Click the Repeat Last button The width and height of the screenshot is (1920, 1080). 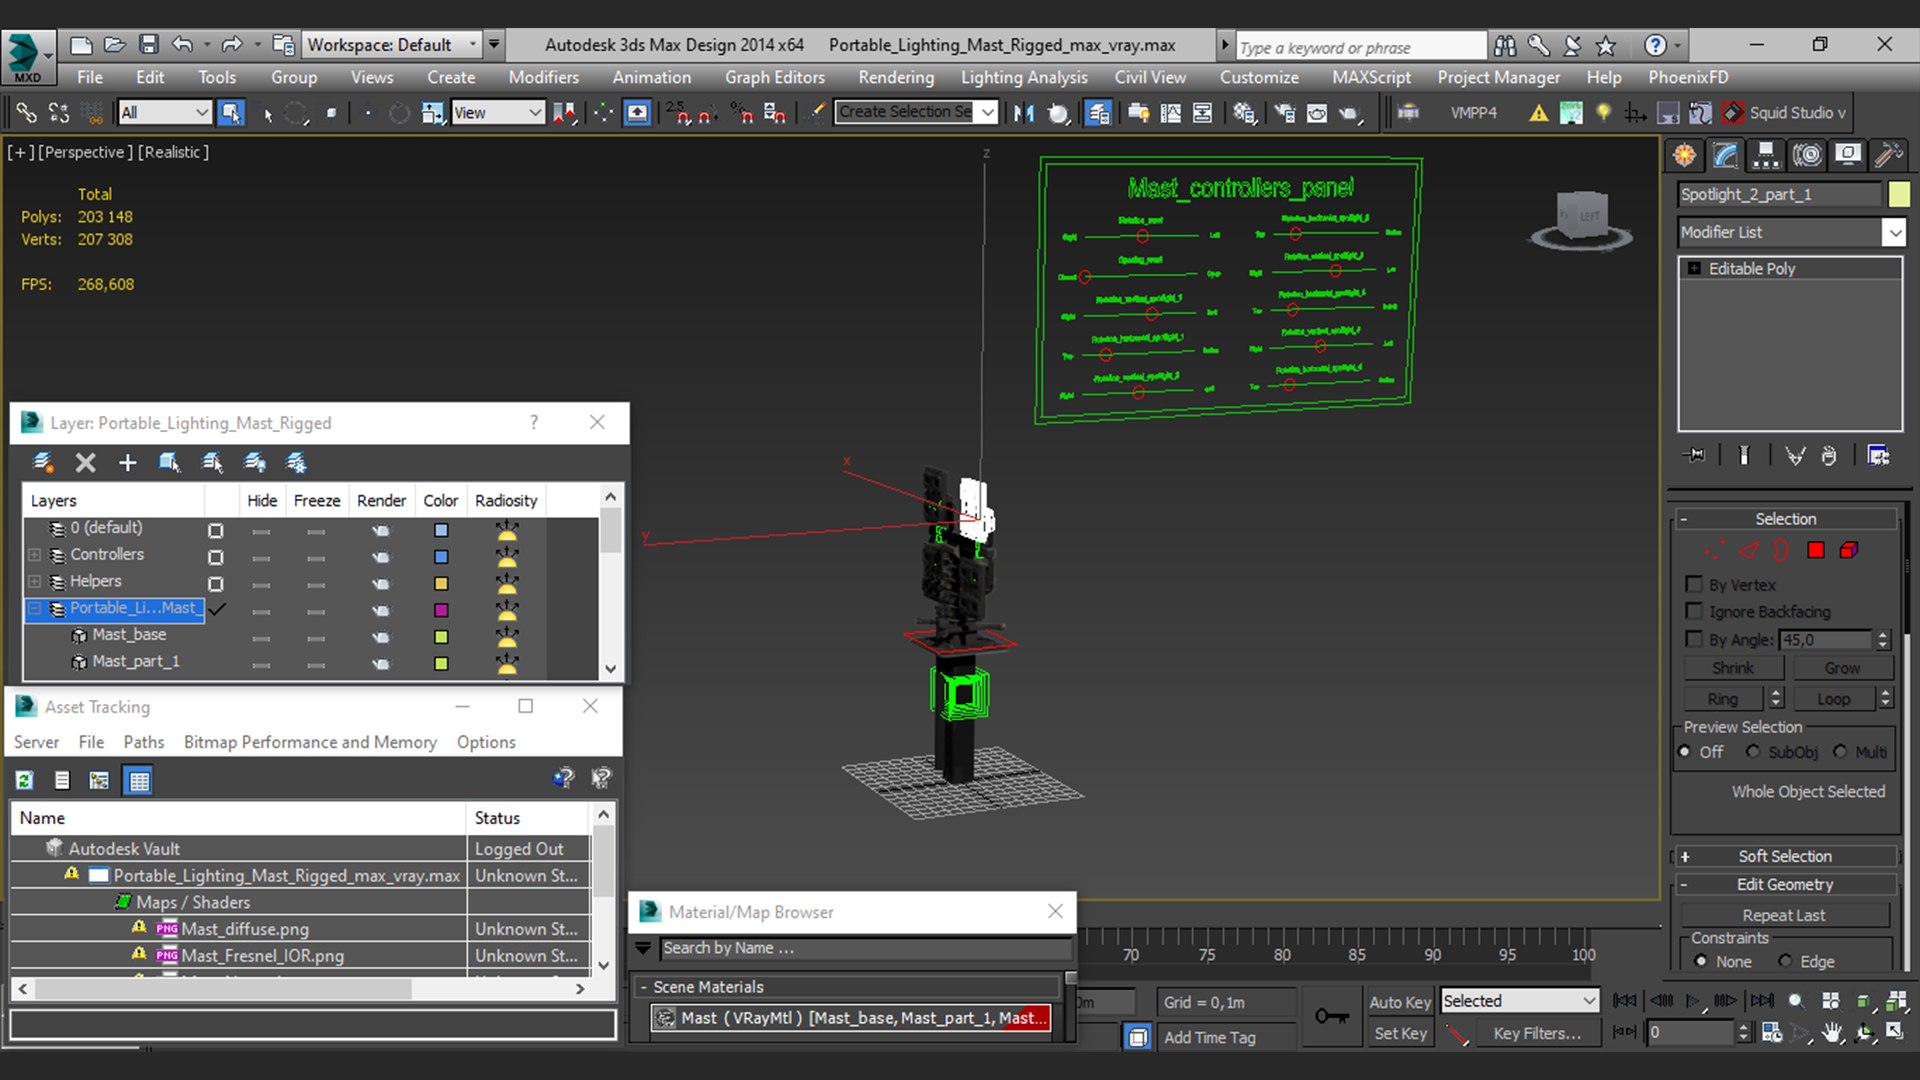(x=1783, y=915)
